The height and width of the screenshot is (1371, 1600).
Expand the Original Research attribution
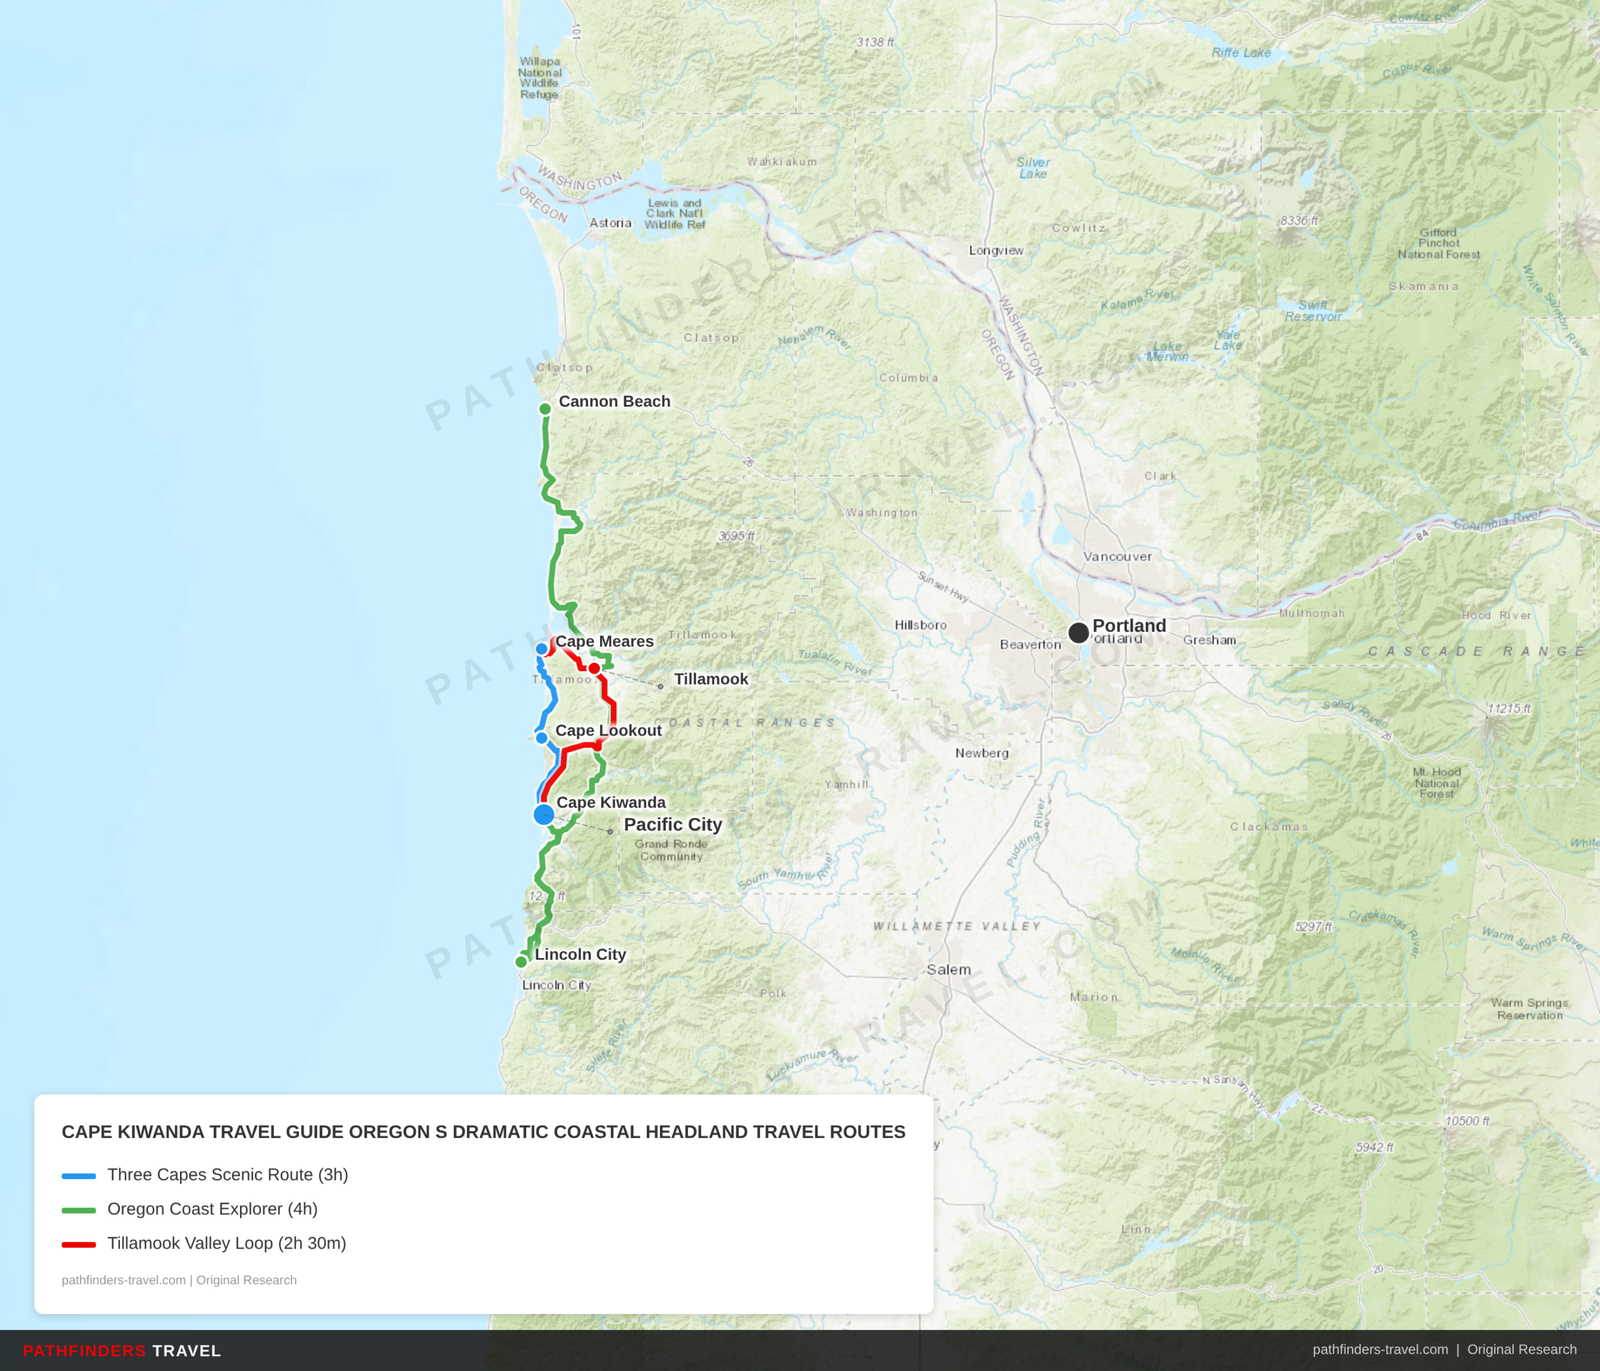pyautogui.click(x=1512, y=1348)
